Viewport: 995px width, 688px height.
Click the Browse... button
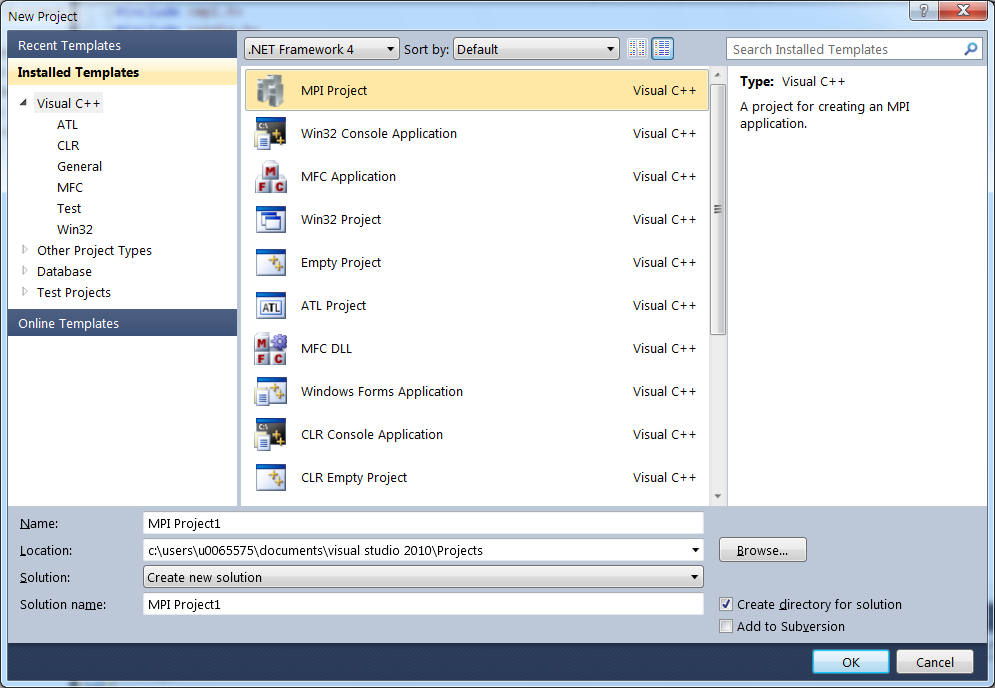point(763,550)
